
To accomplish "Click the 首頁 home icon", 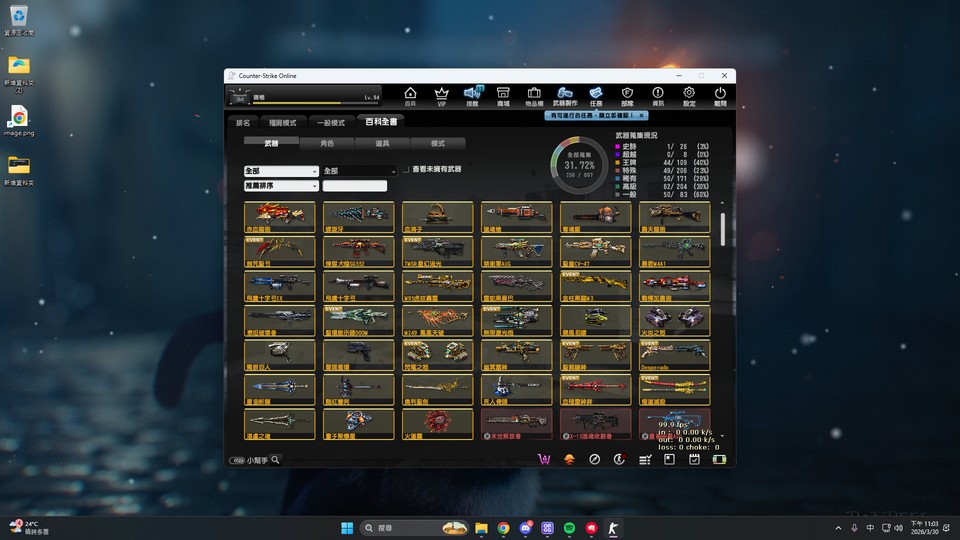I will coord(410,95).
